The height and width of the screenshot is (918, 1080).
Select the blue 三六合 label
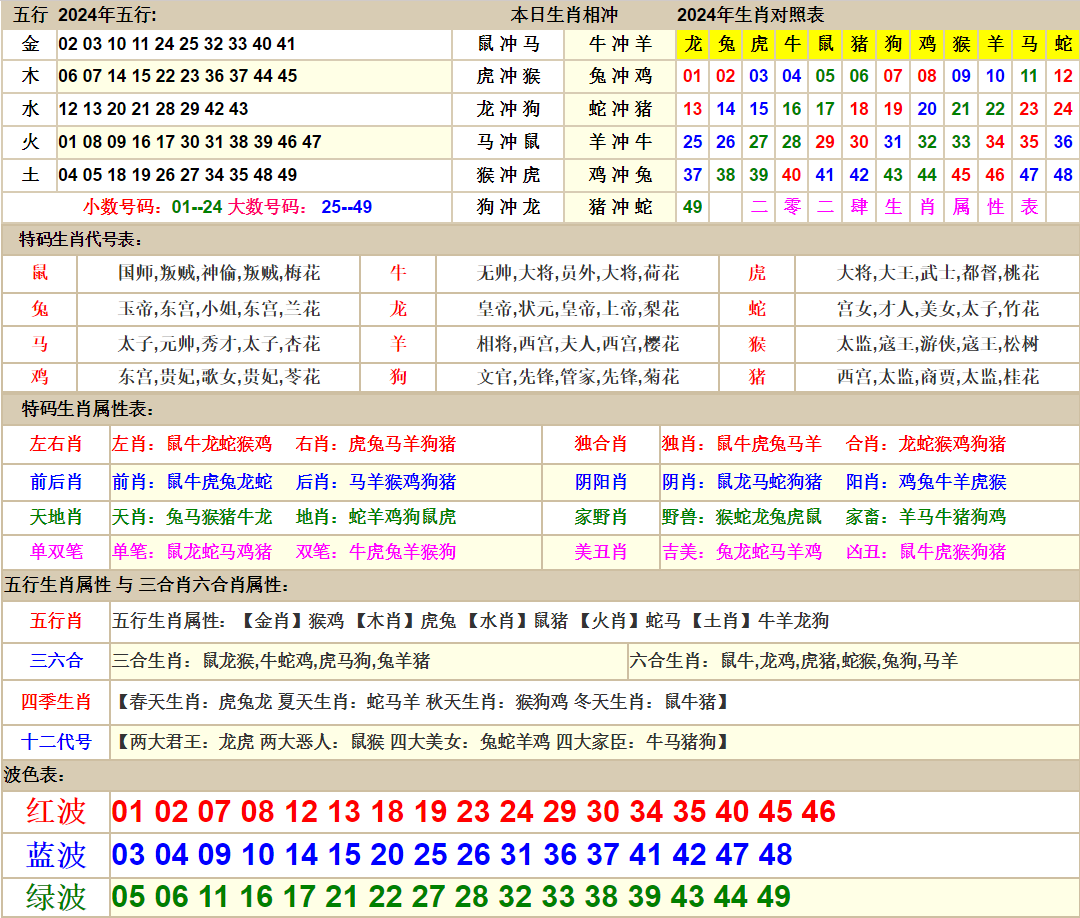click(x=56, y=661)
